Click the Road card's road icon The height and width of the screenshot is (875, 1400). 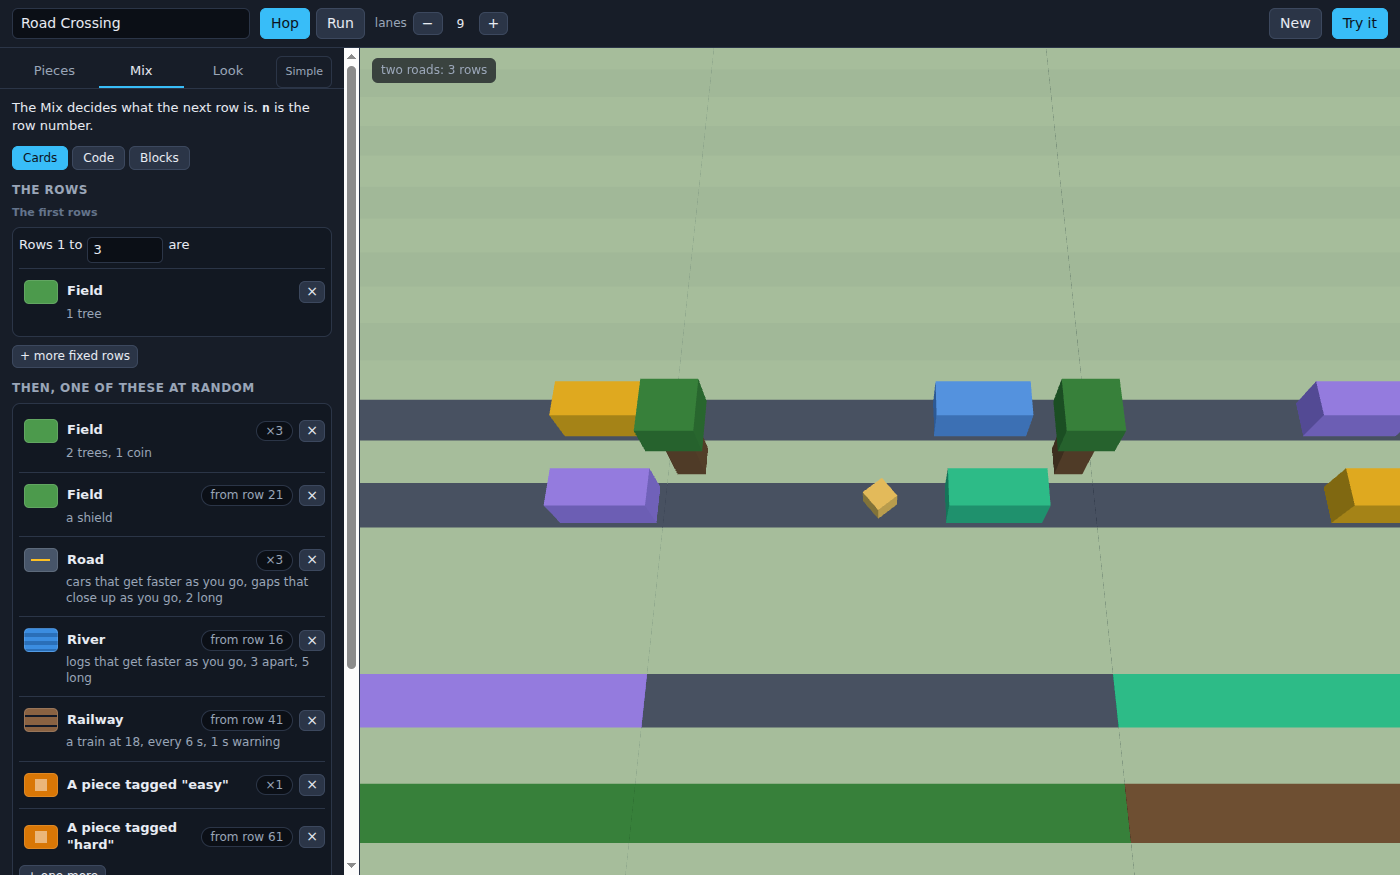(x=41, y=560)
